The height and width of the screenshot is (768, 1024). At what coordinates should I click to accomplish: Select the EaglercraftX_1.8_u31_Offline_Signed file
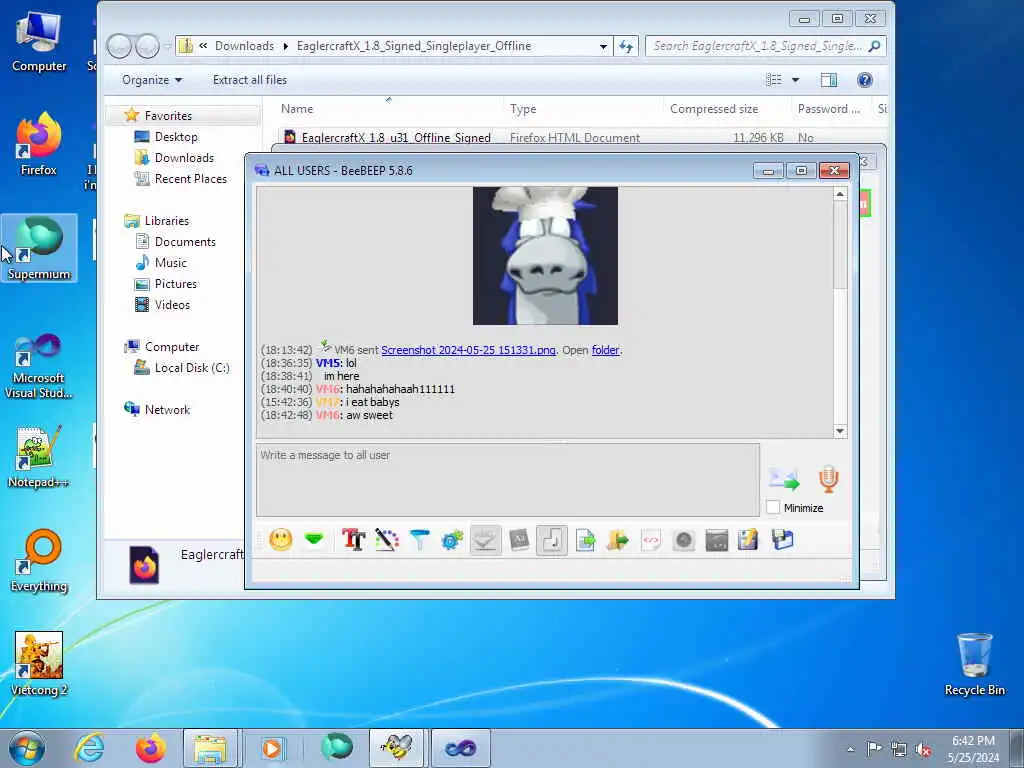[x=396, y=138]
